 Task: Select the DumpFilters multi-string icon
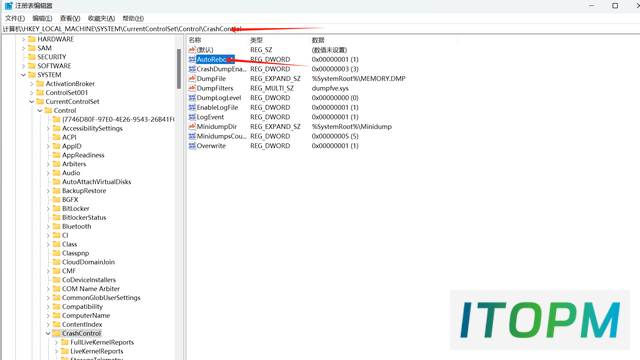coord(192,88)
